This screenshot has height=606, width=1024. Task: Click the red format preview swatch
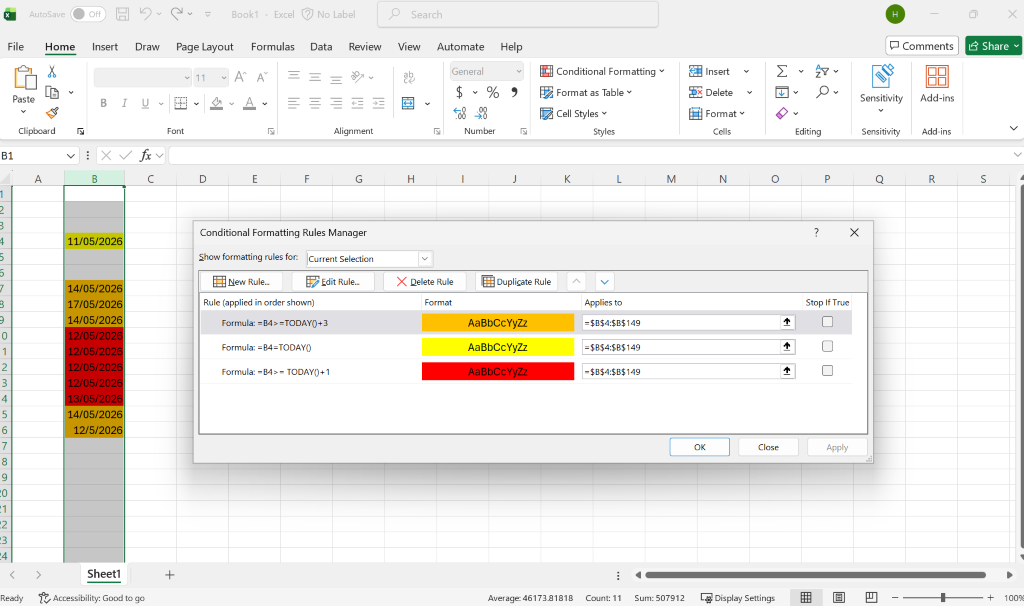pos(498,372)
